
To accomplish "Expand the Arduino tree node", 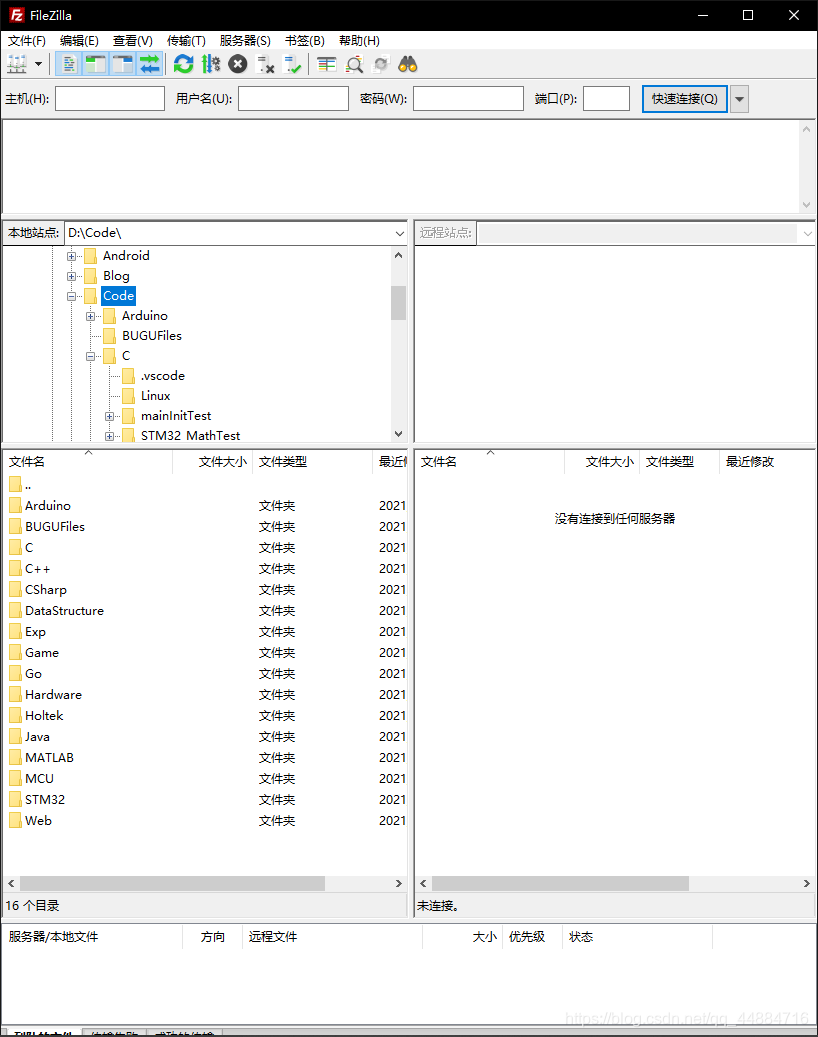I will pos(91,316).
